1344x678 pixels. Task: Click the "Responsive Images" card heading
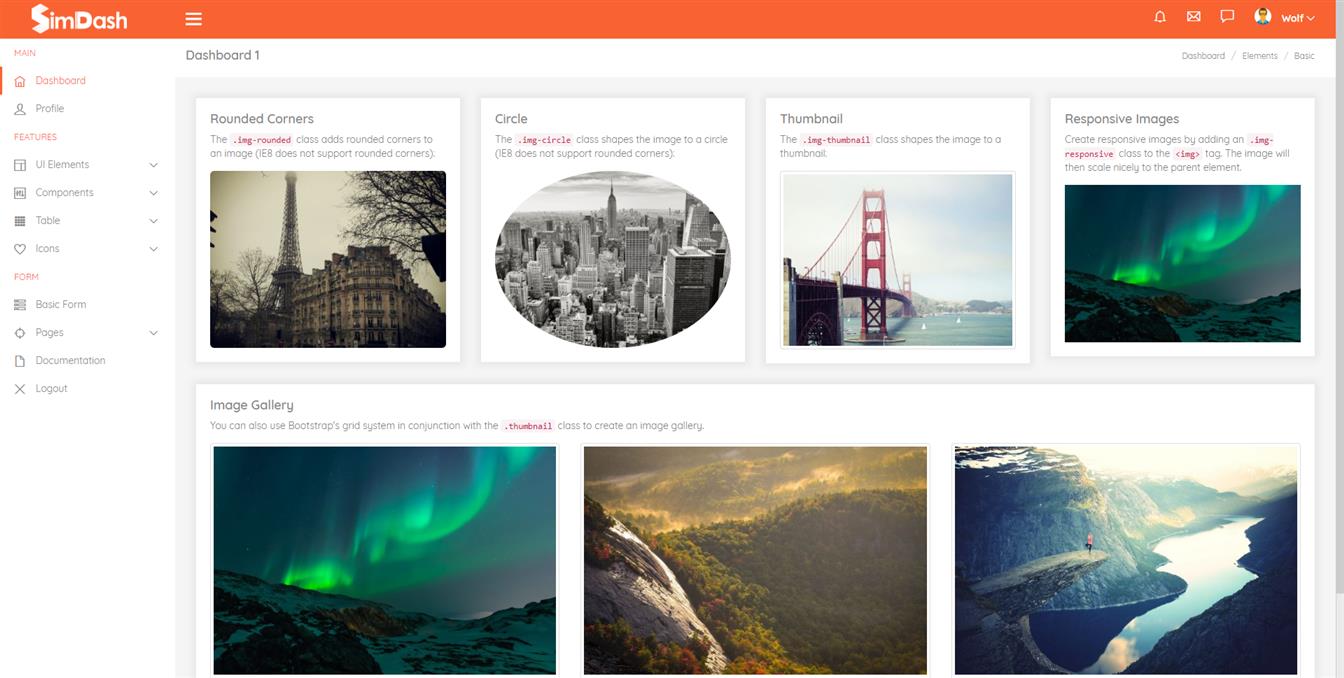pyautogui.click(x=1122, y=119)
